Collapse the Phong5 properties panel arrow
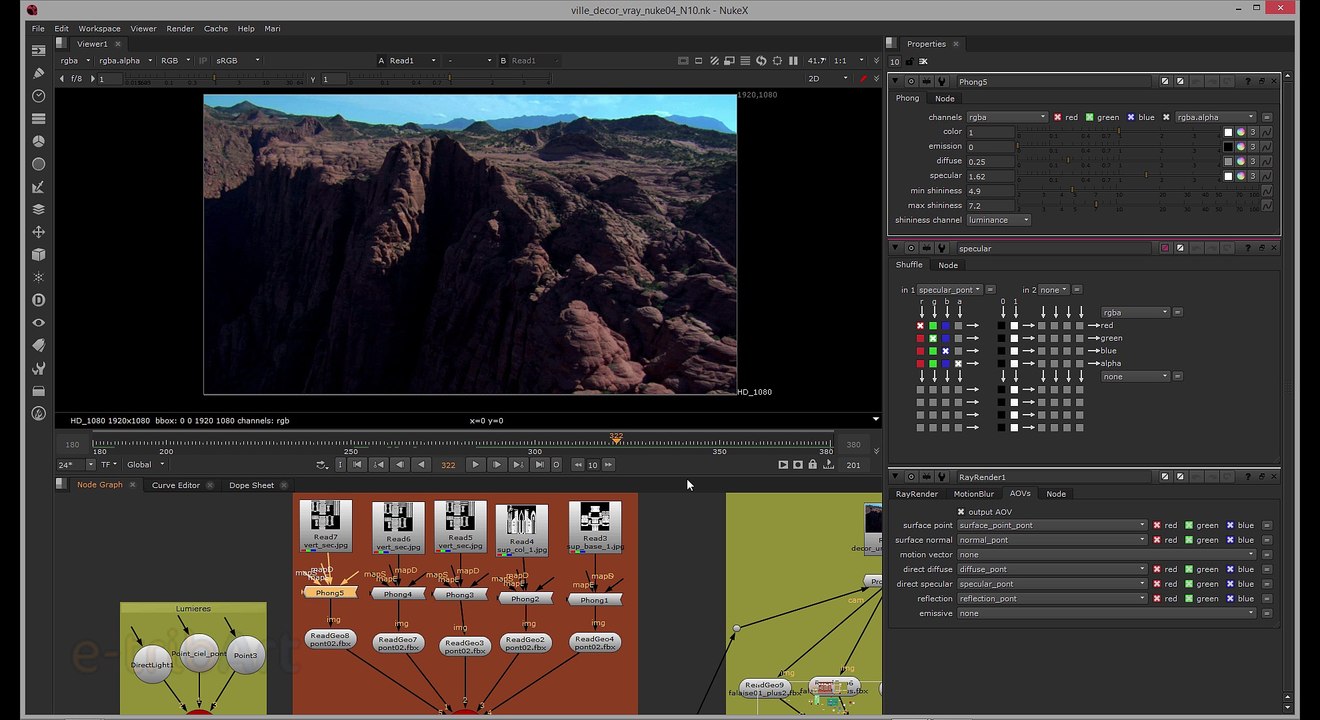This screenshot has height=720, width=1320. [896, 81]
